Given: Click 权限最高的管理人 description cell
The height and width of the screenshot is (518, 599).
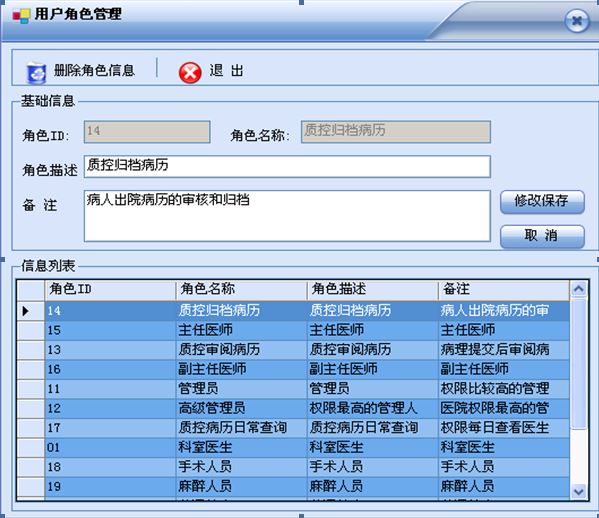Looking at the screenshot, I should click(372, 408).
